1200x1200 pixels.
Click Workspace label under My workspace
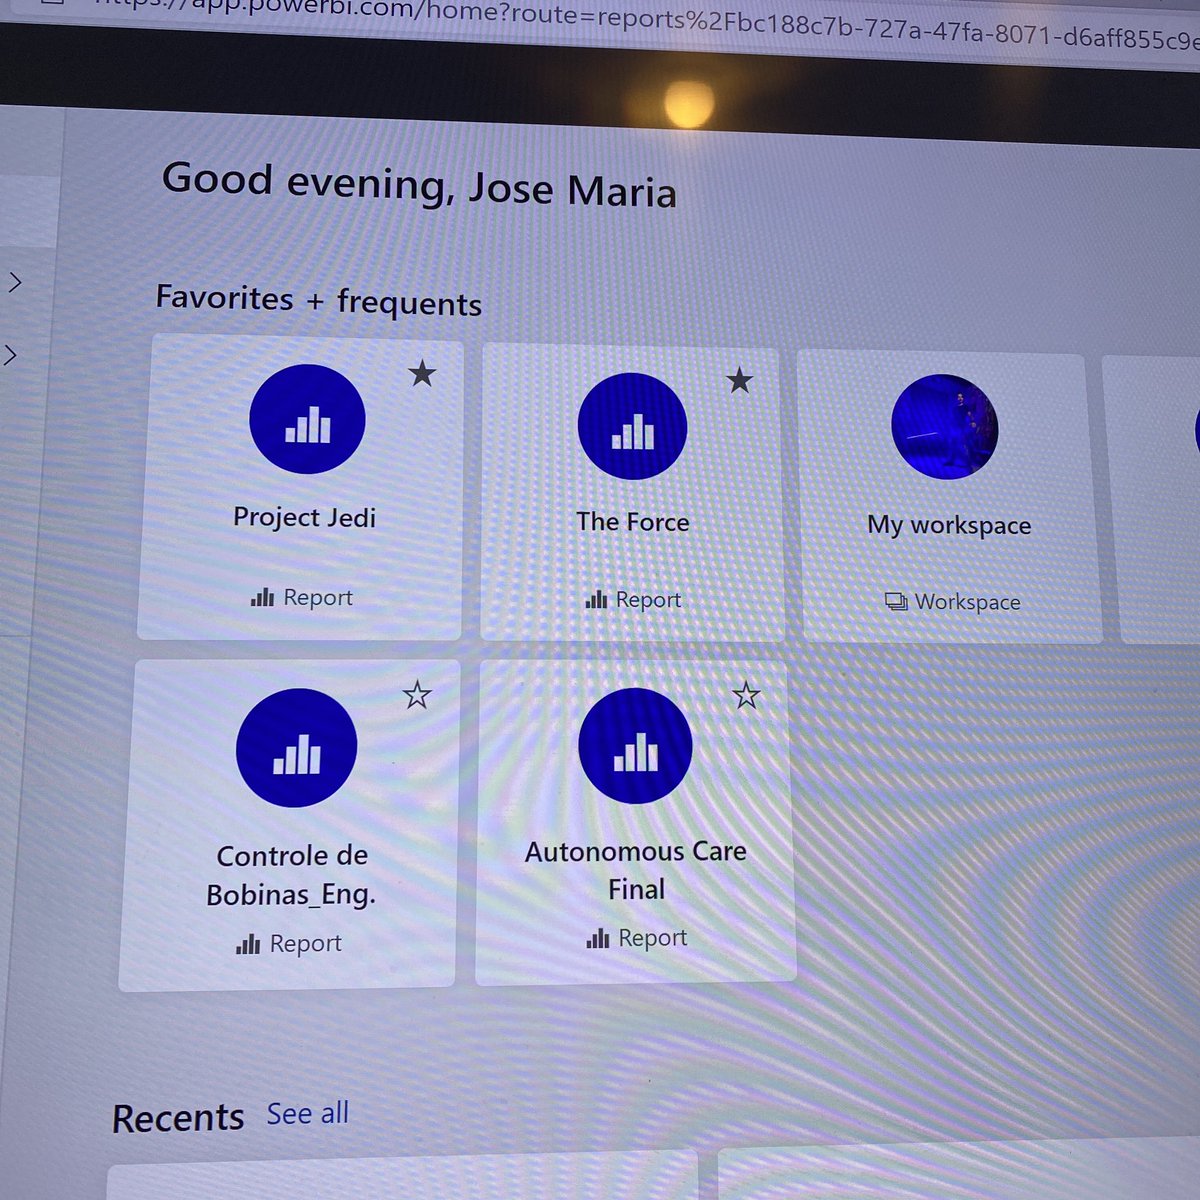pyautogui.click(x=953, y=601)
